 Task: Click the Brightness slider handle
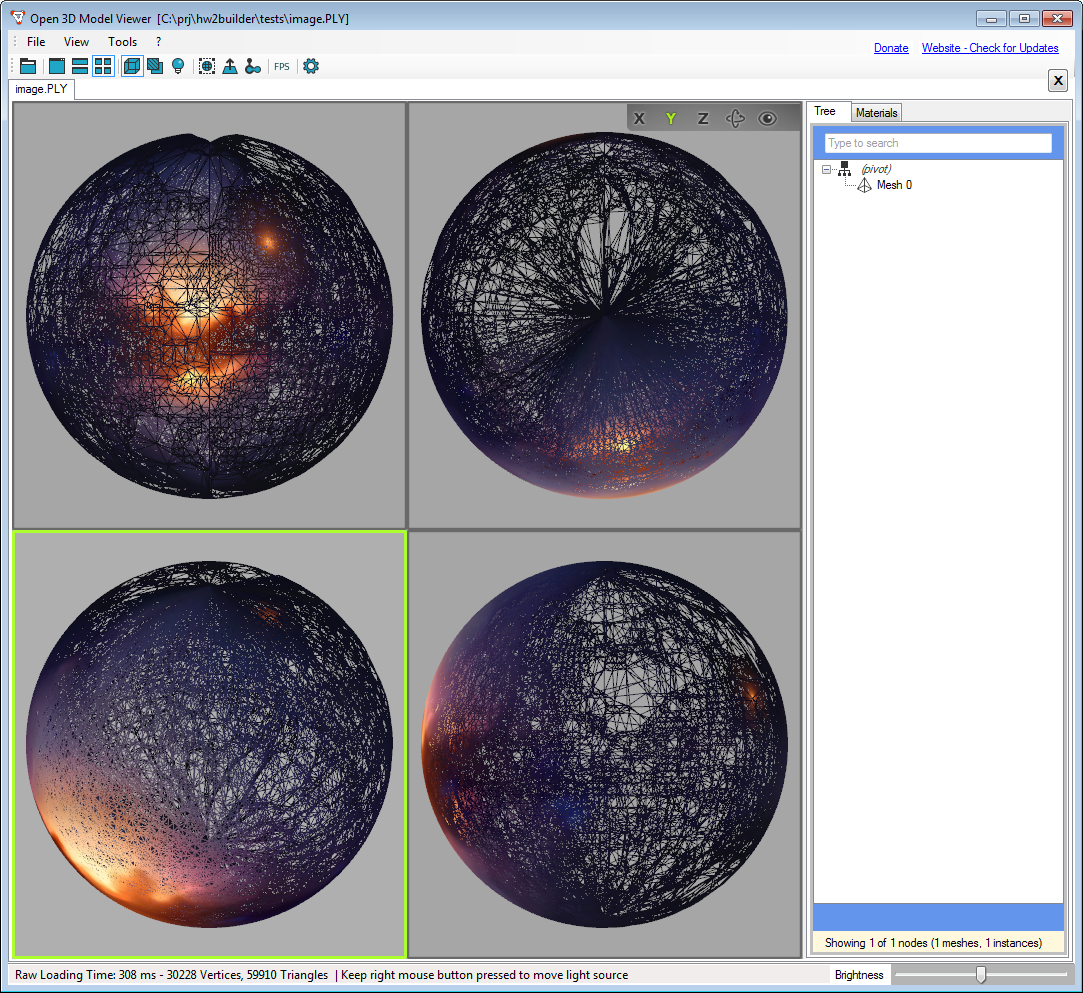pyautogui.click(x=981, y=974)
